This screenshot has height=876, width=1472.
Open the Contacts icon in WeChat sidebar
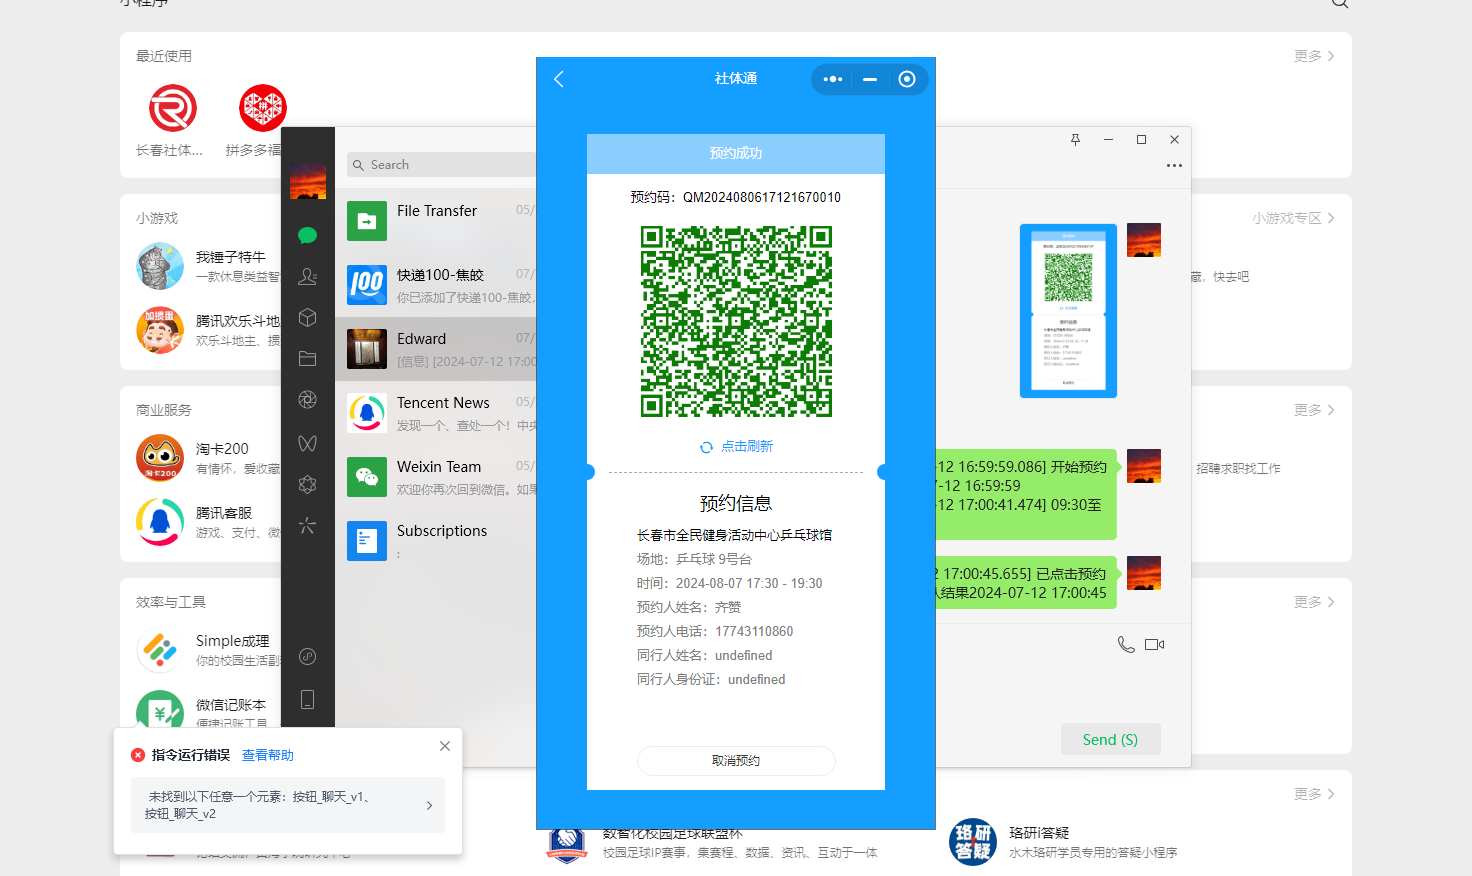(x=307, y=276)
